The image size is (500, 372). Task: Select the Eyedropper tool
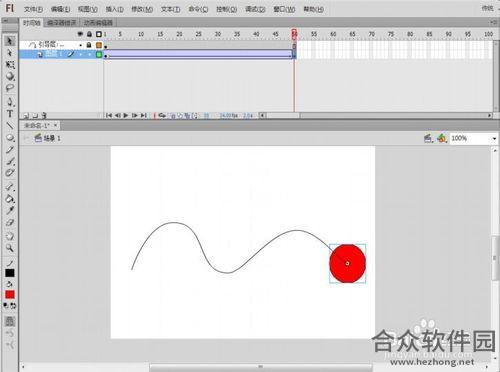click(10, 210)
